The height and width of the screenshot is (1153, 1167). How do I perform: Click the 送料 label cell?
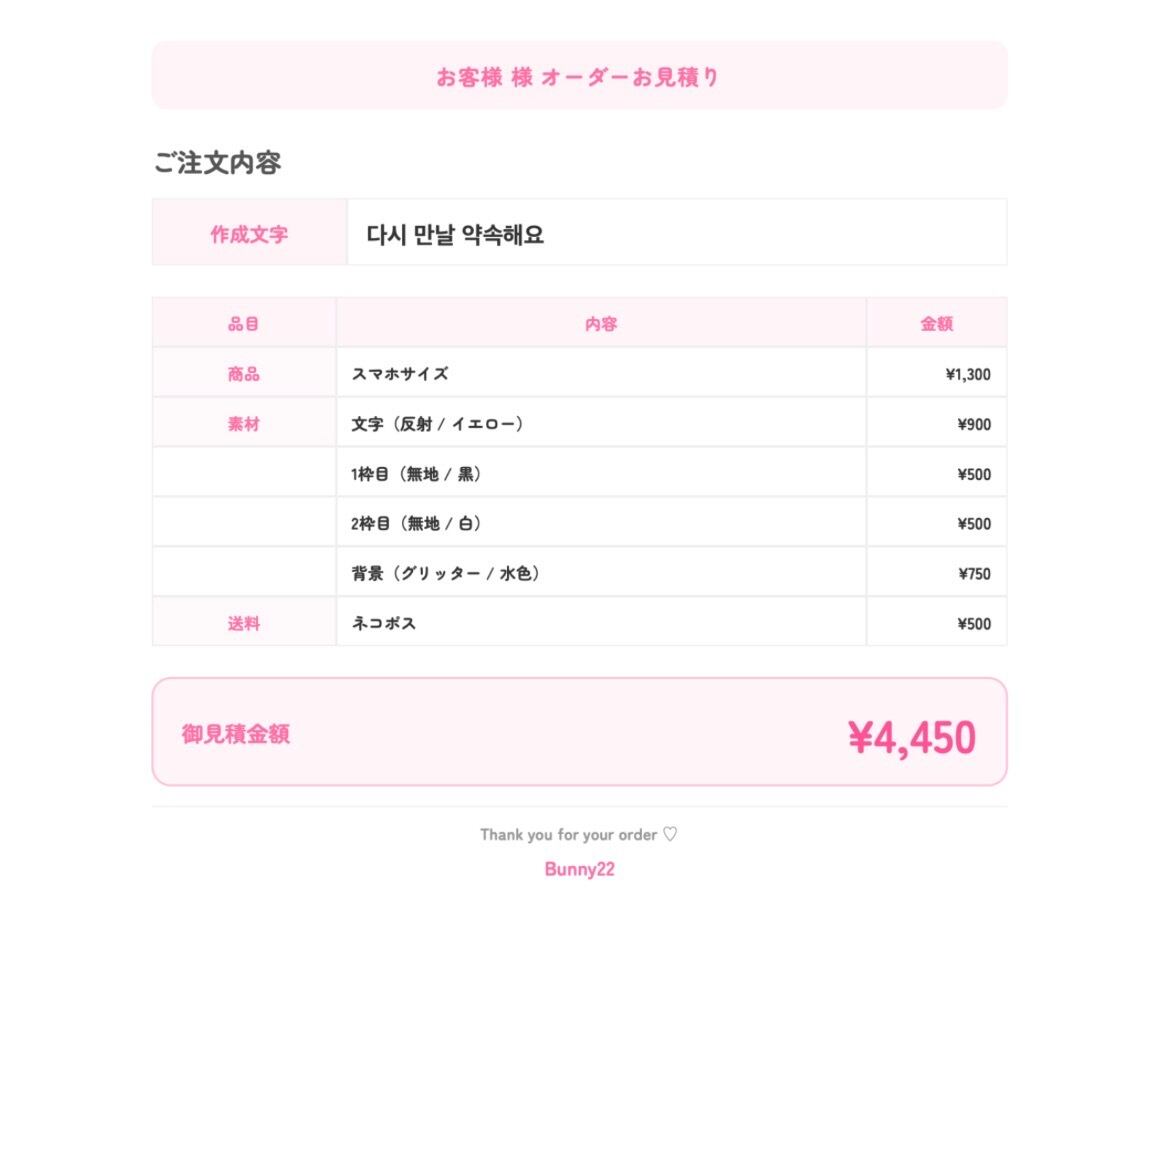pyautogui.click(x=243, y=622)
